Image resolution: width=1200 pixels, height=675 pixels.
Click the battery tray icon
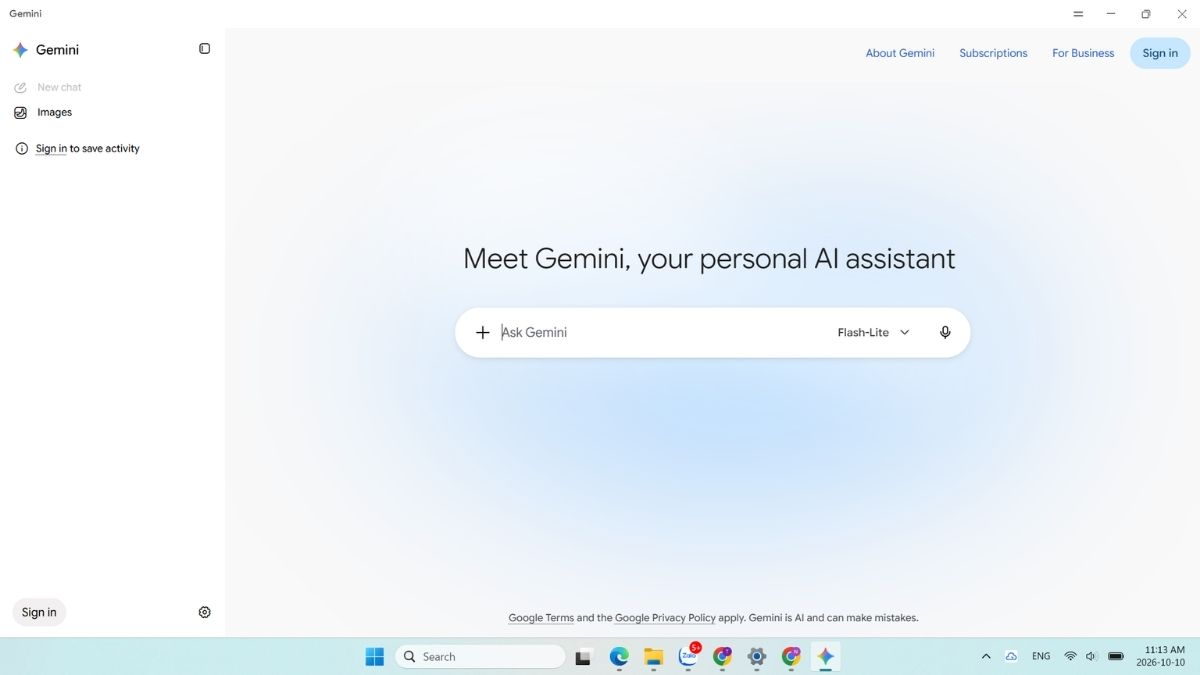(x=1116, y=657)
